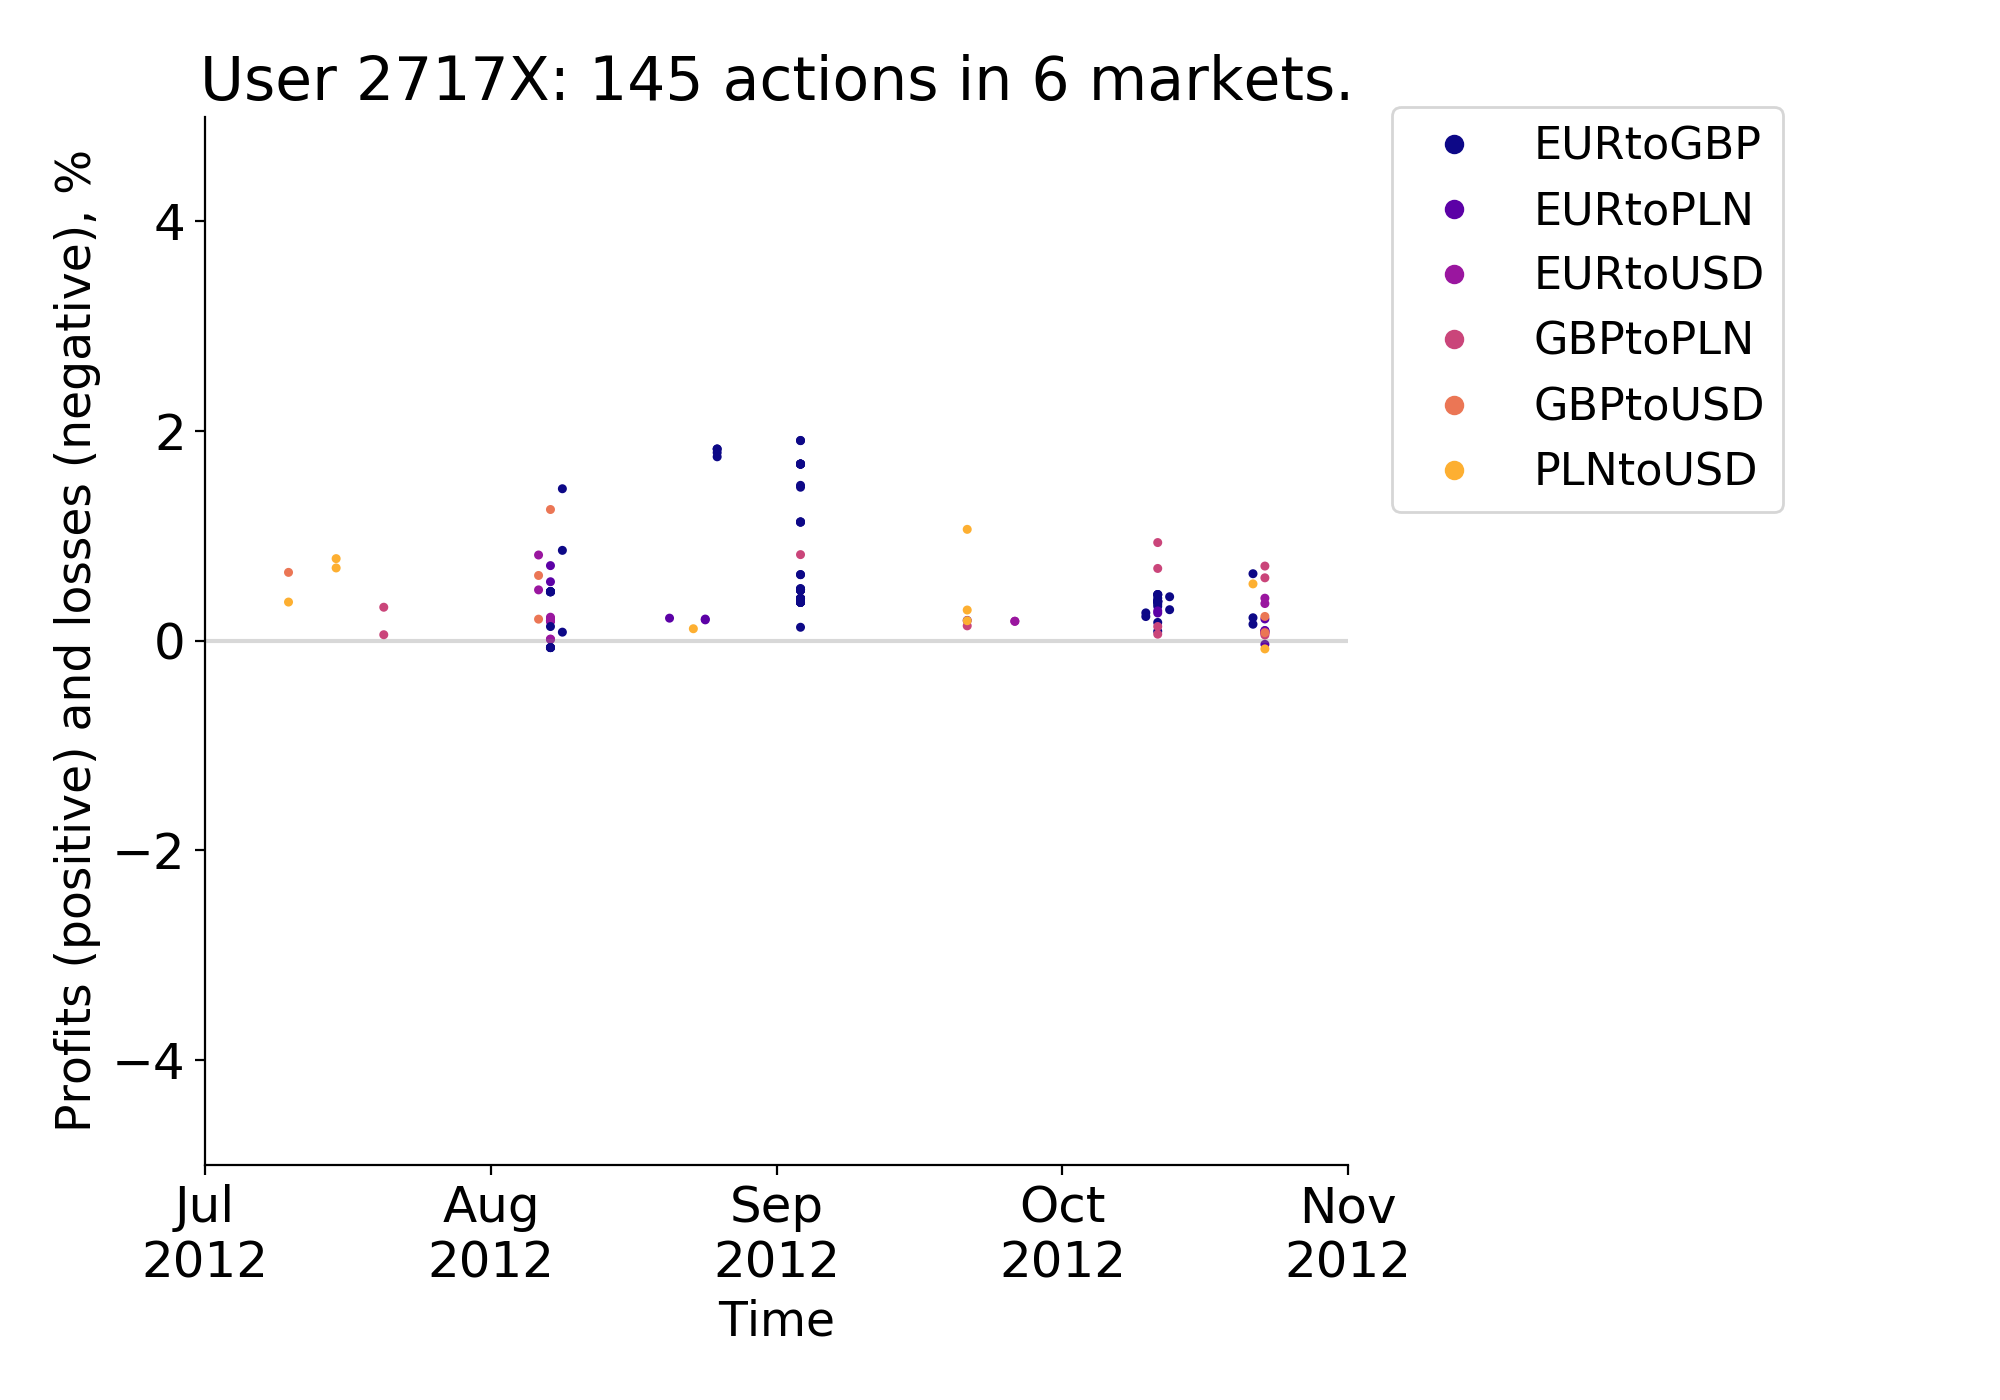Click the highest EURtoGBP point in September
Image resolution: width=2000 pixels, height=1400 pixels.
coord(800,440)
